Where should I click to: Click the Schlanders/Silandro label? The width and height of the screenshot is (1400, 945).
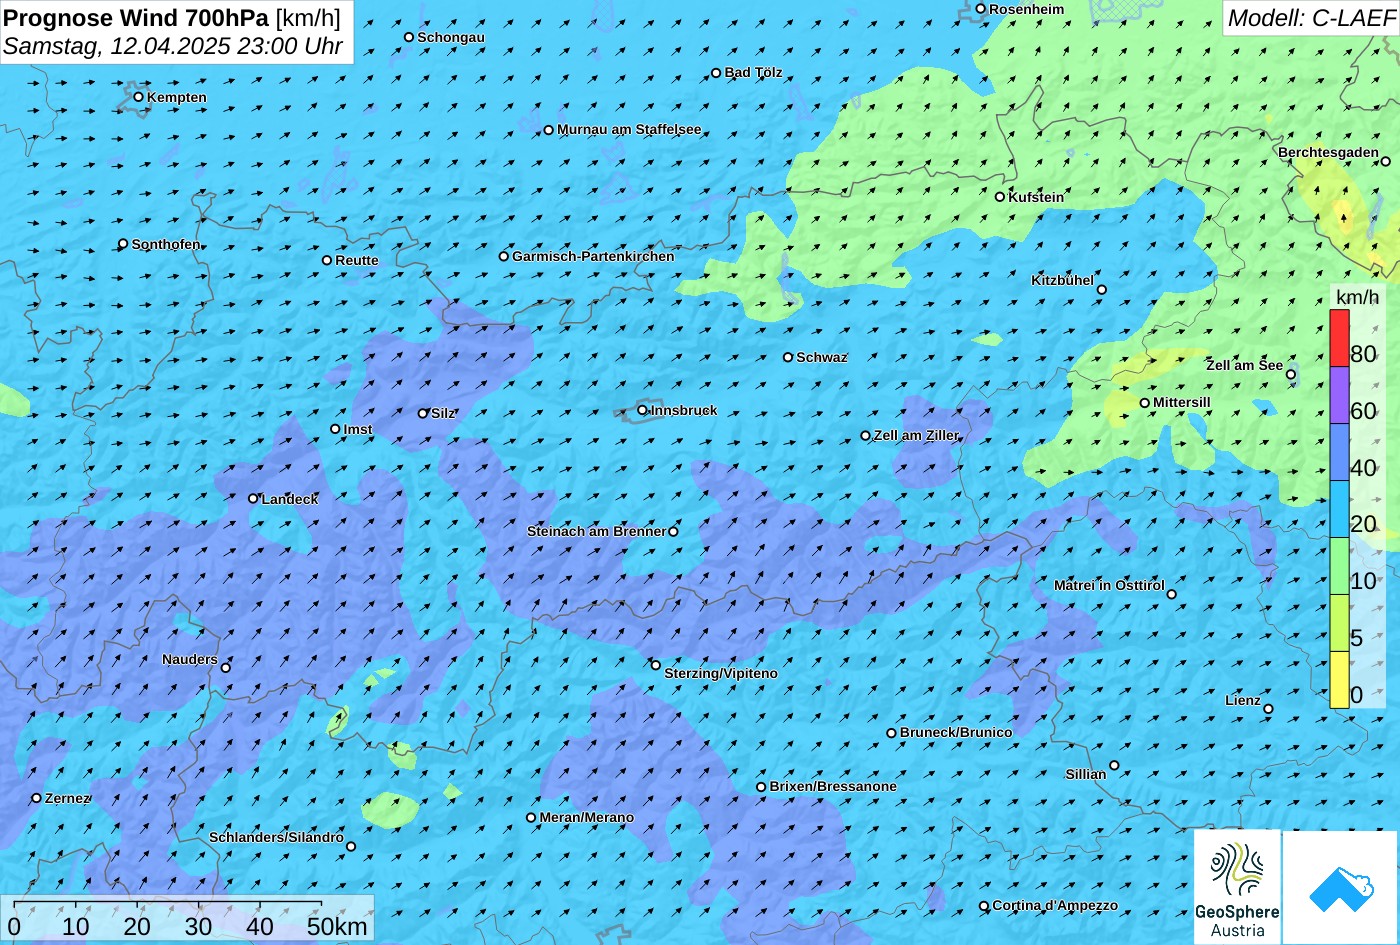click(x=276, y=837)
